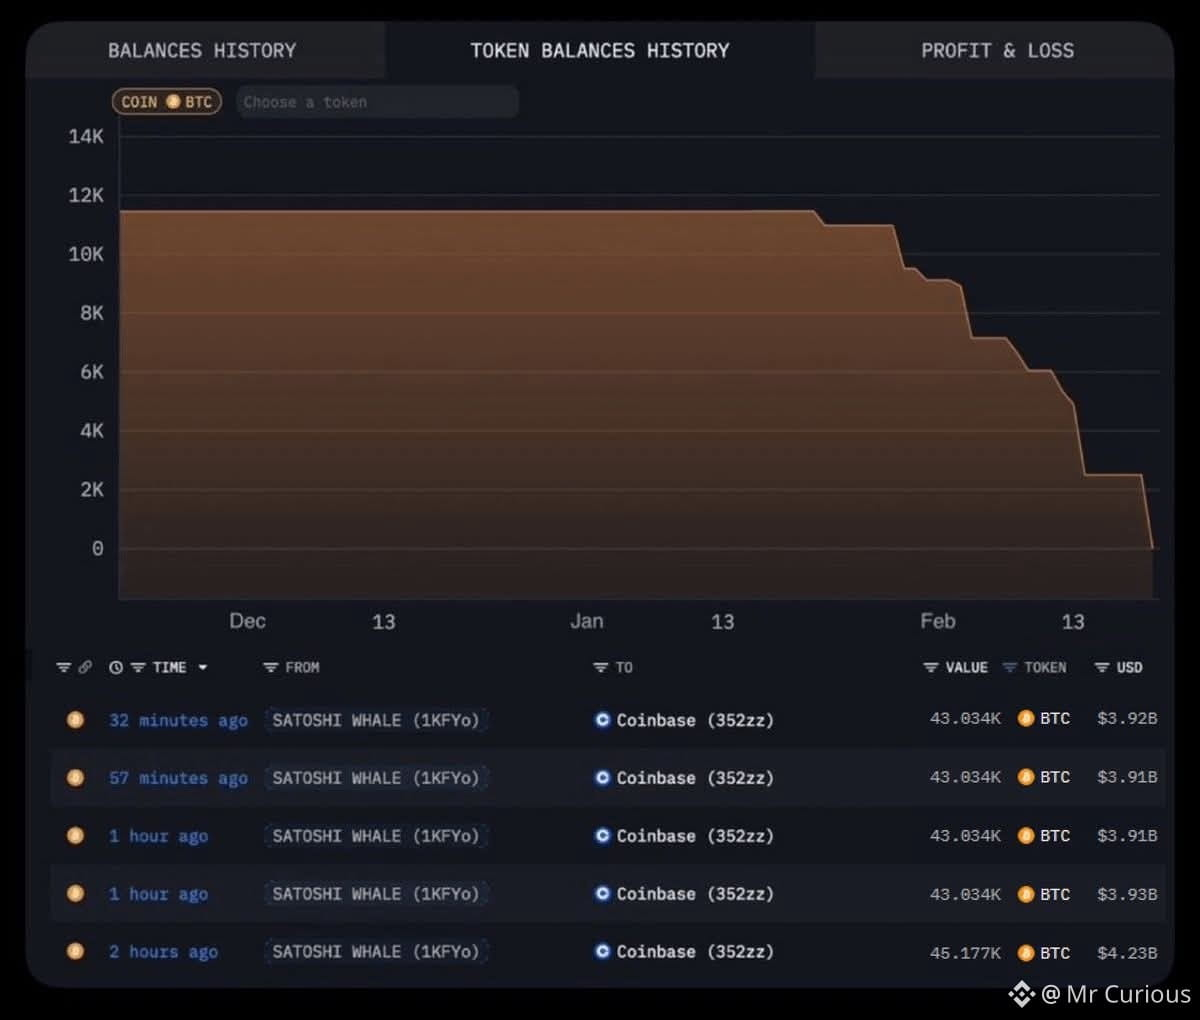The image size is (1200, 1020).
Task: Filter the FROM column
Action: [270, 667]
